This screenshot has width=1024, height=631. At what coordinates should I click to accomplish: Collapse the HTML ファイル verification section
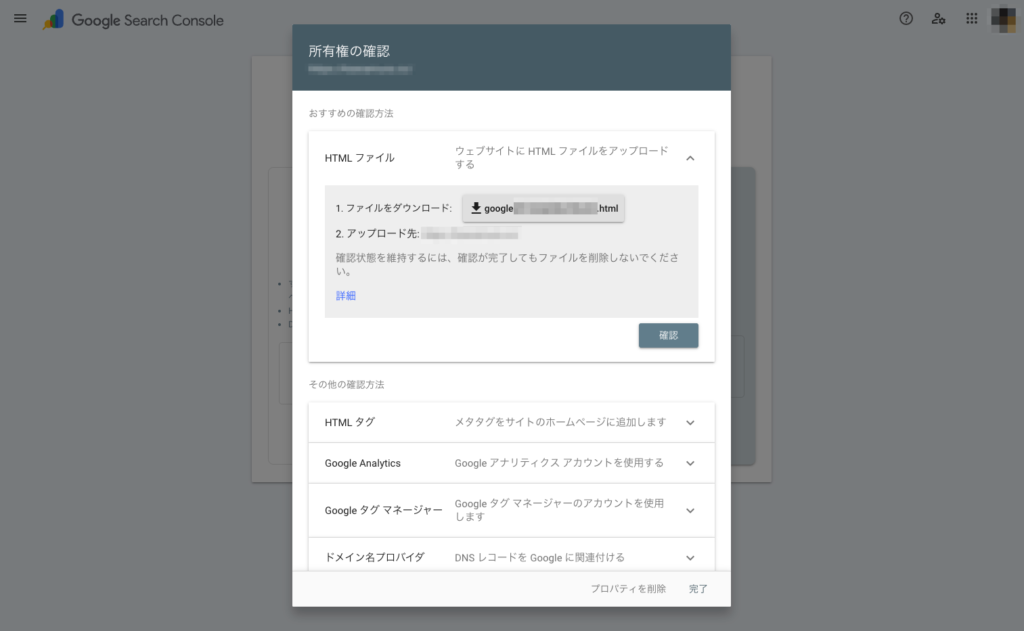coord(689,157)
